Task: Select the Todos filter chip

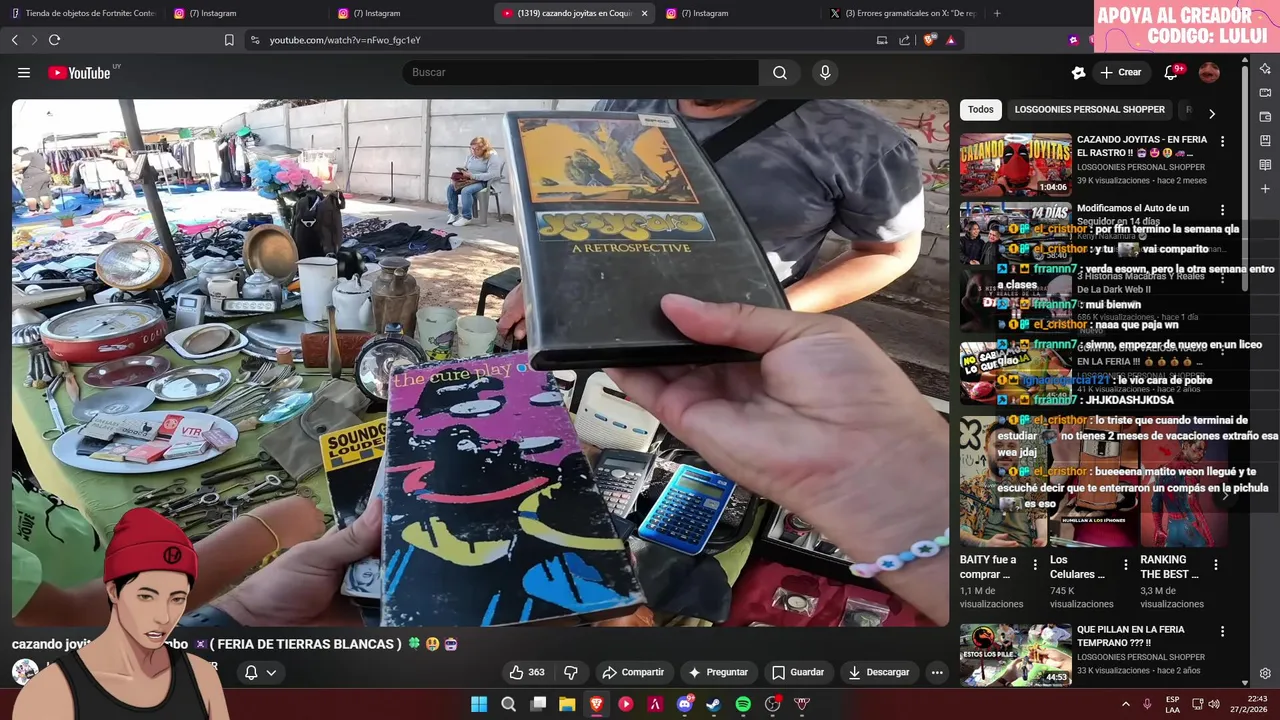Action: [x=981, y=110]
